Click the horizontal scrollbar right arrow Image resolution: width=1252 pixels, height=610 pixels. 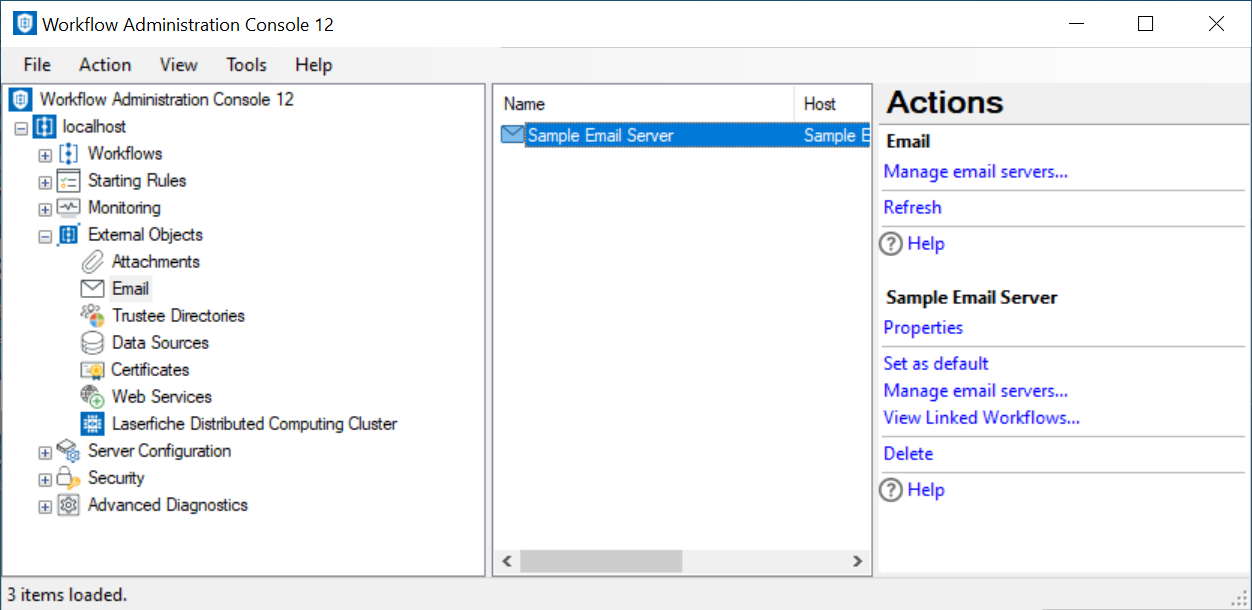[x=857, y=562]
